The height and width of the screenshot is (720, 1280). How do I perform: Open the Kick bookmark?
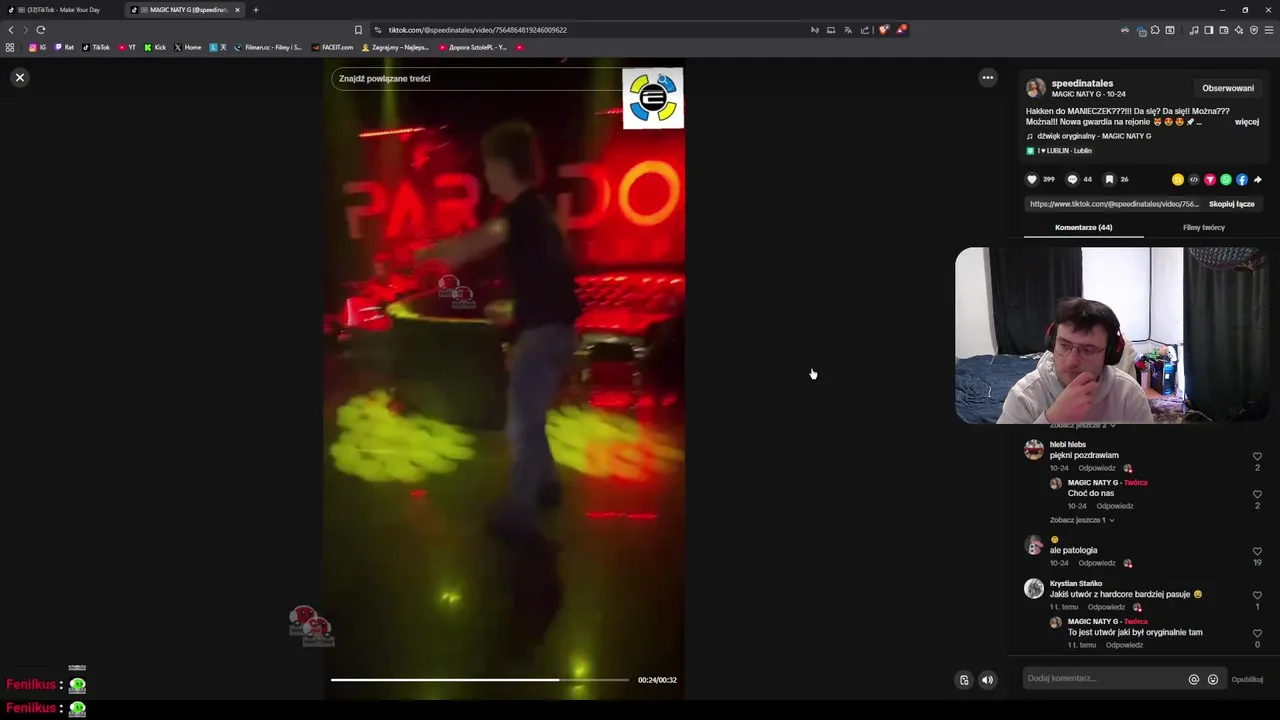[155, 47]
